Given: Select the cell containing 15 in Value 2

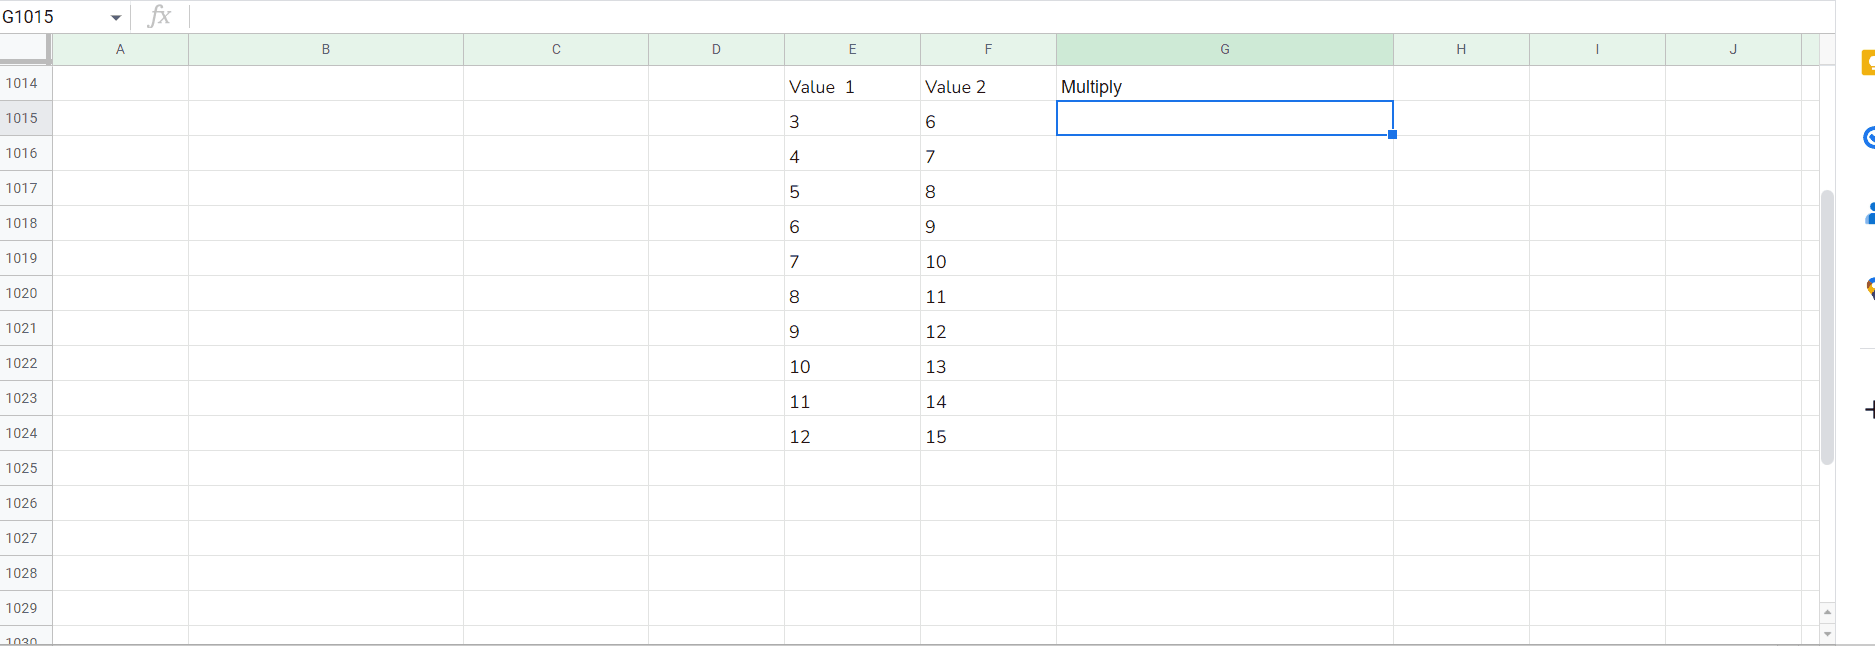Looking at the screenshot, I should click(x=988, y=436).
